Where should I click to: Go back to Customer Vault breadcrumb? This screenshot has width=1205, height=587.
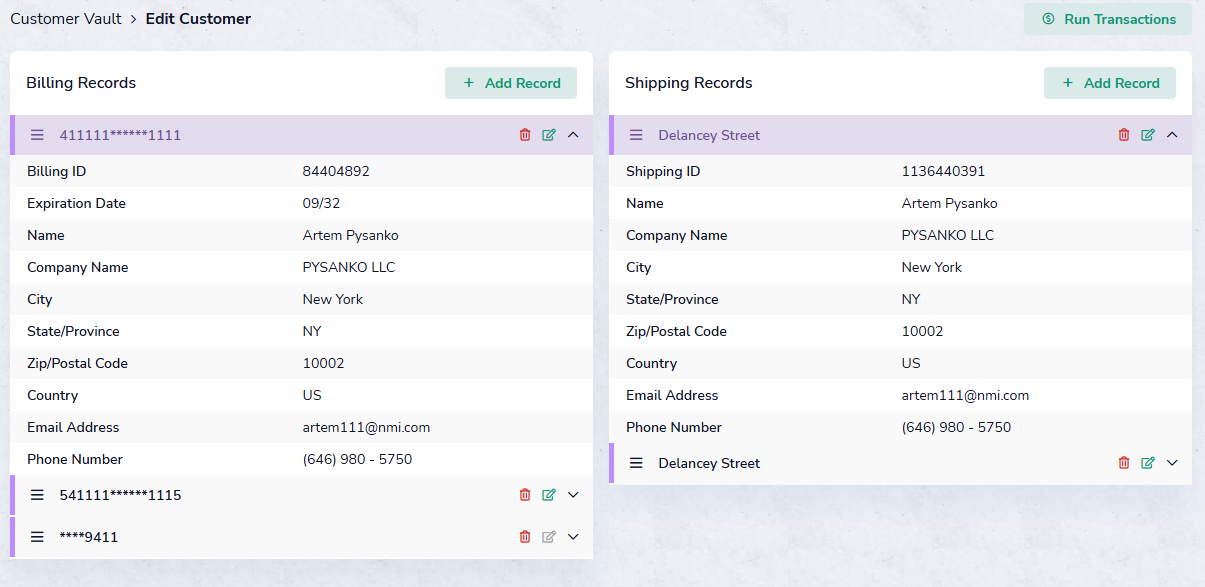pos(66,19)
